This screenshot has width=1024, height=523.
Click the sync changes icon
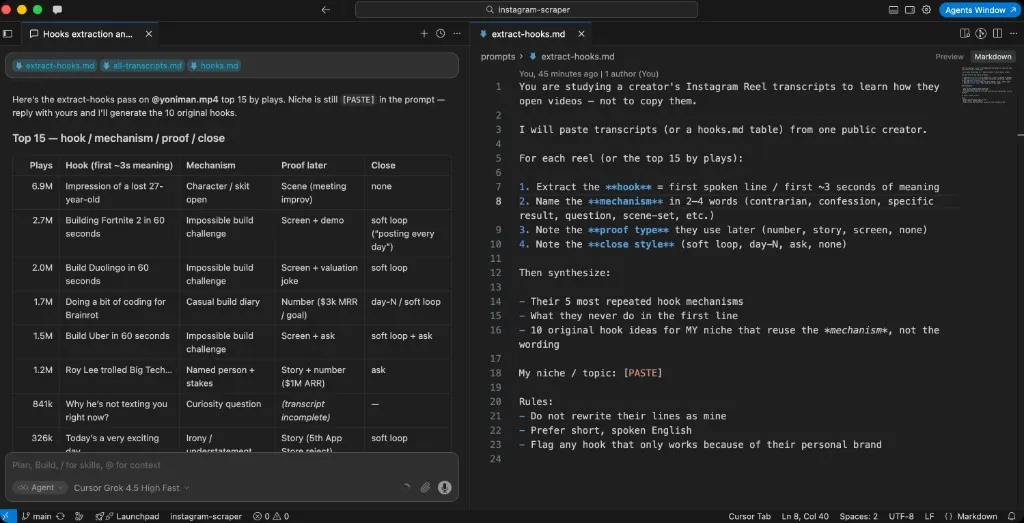click(61, 516)
